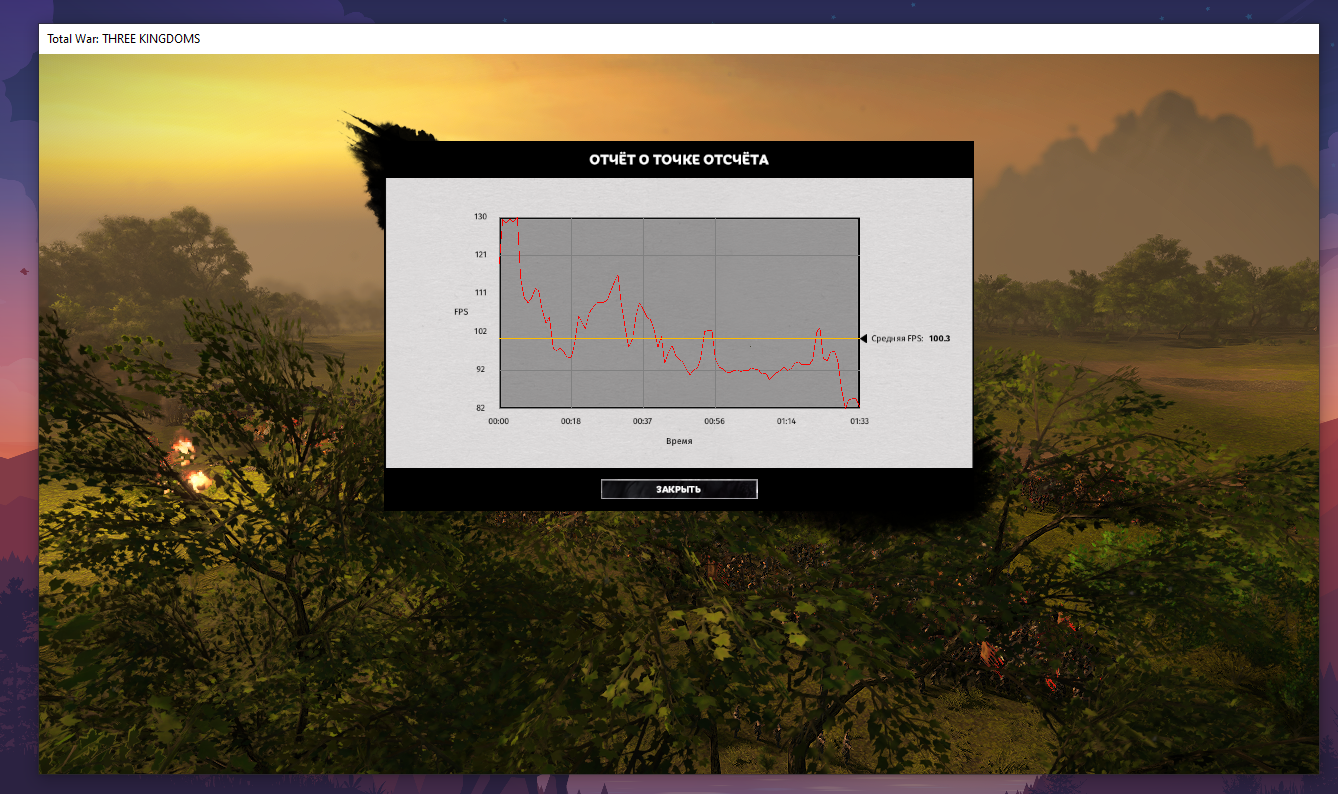Click the 01:14 time axis label
This screenshot has width=1338, height=794.
(x=787, y=422)
